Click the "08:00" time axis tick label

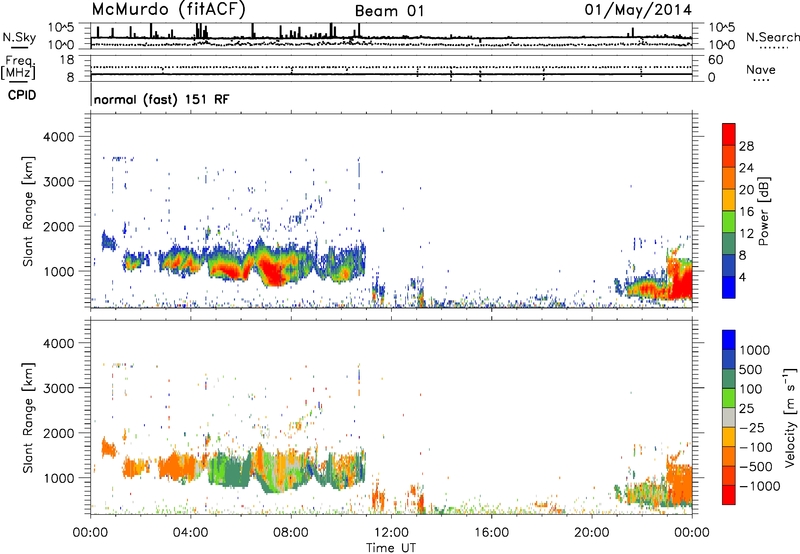291,533
